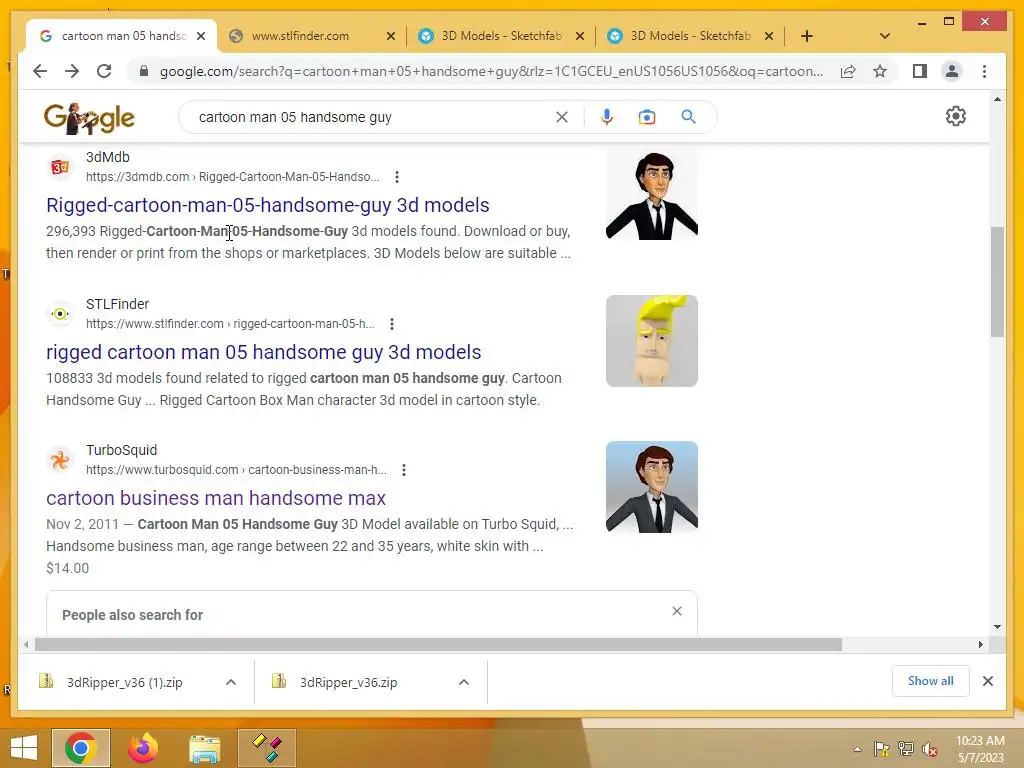Viewport: 1024px width, 768px height.
Task: Open Action Center flag tray icon
Action: click(x=881, y=749)
